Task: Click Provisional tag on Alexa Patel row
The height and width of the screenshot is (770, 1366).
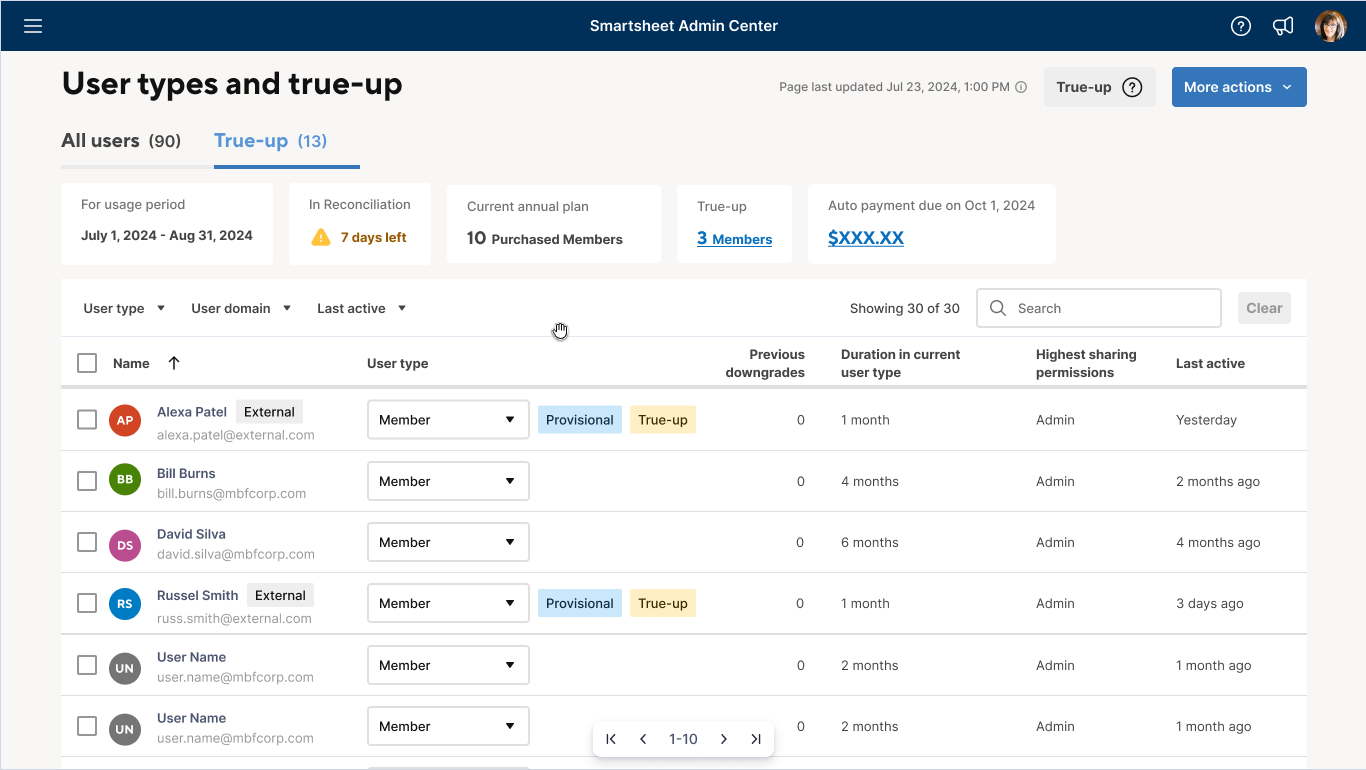Action: (x=580, y=420)
